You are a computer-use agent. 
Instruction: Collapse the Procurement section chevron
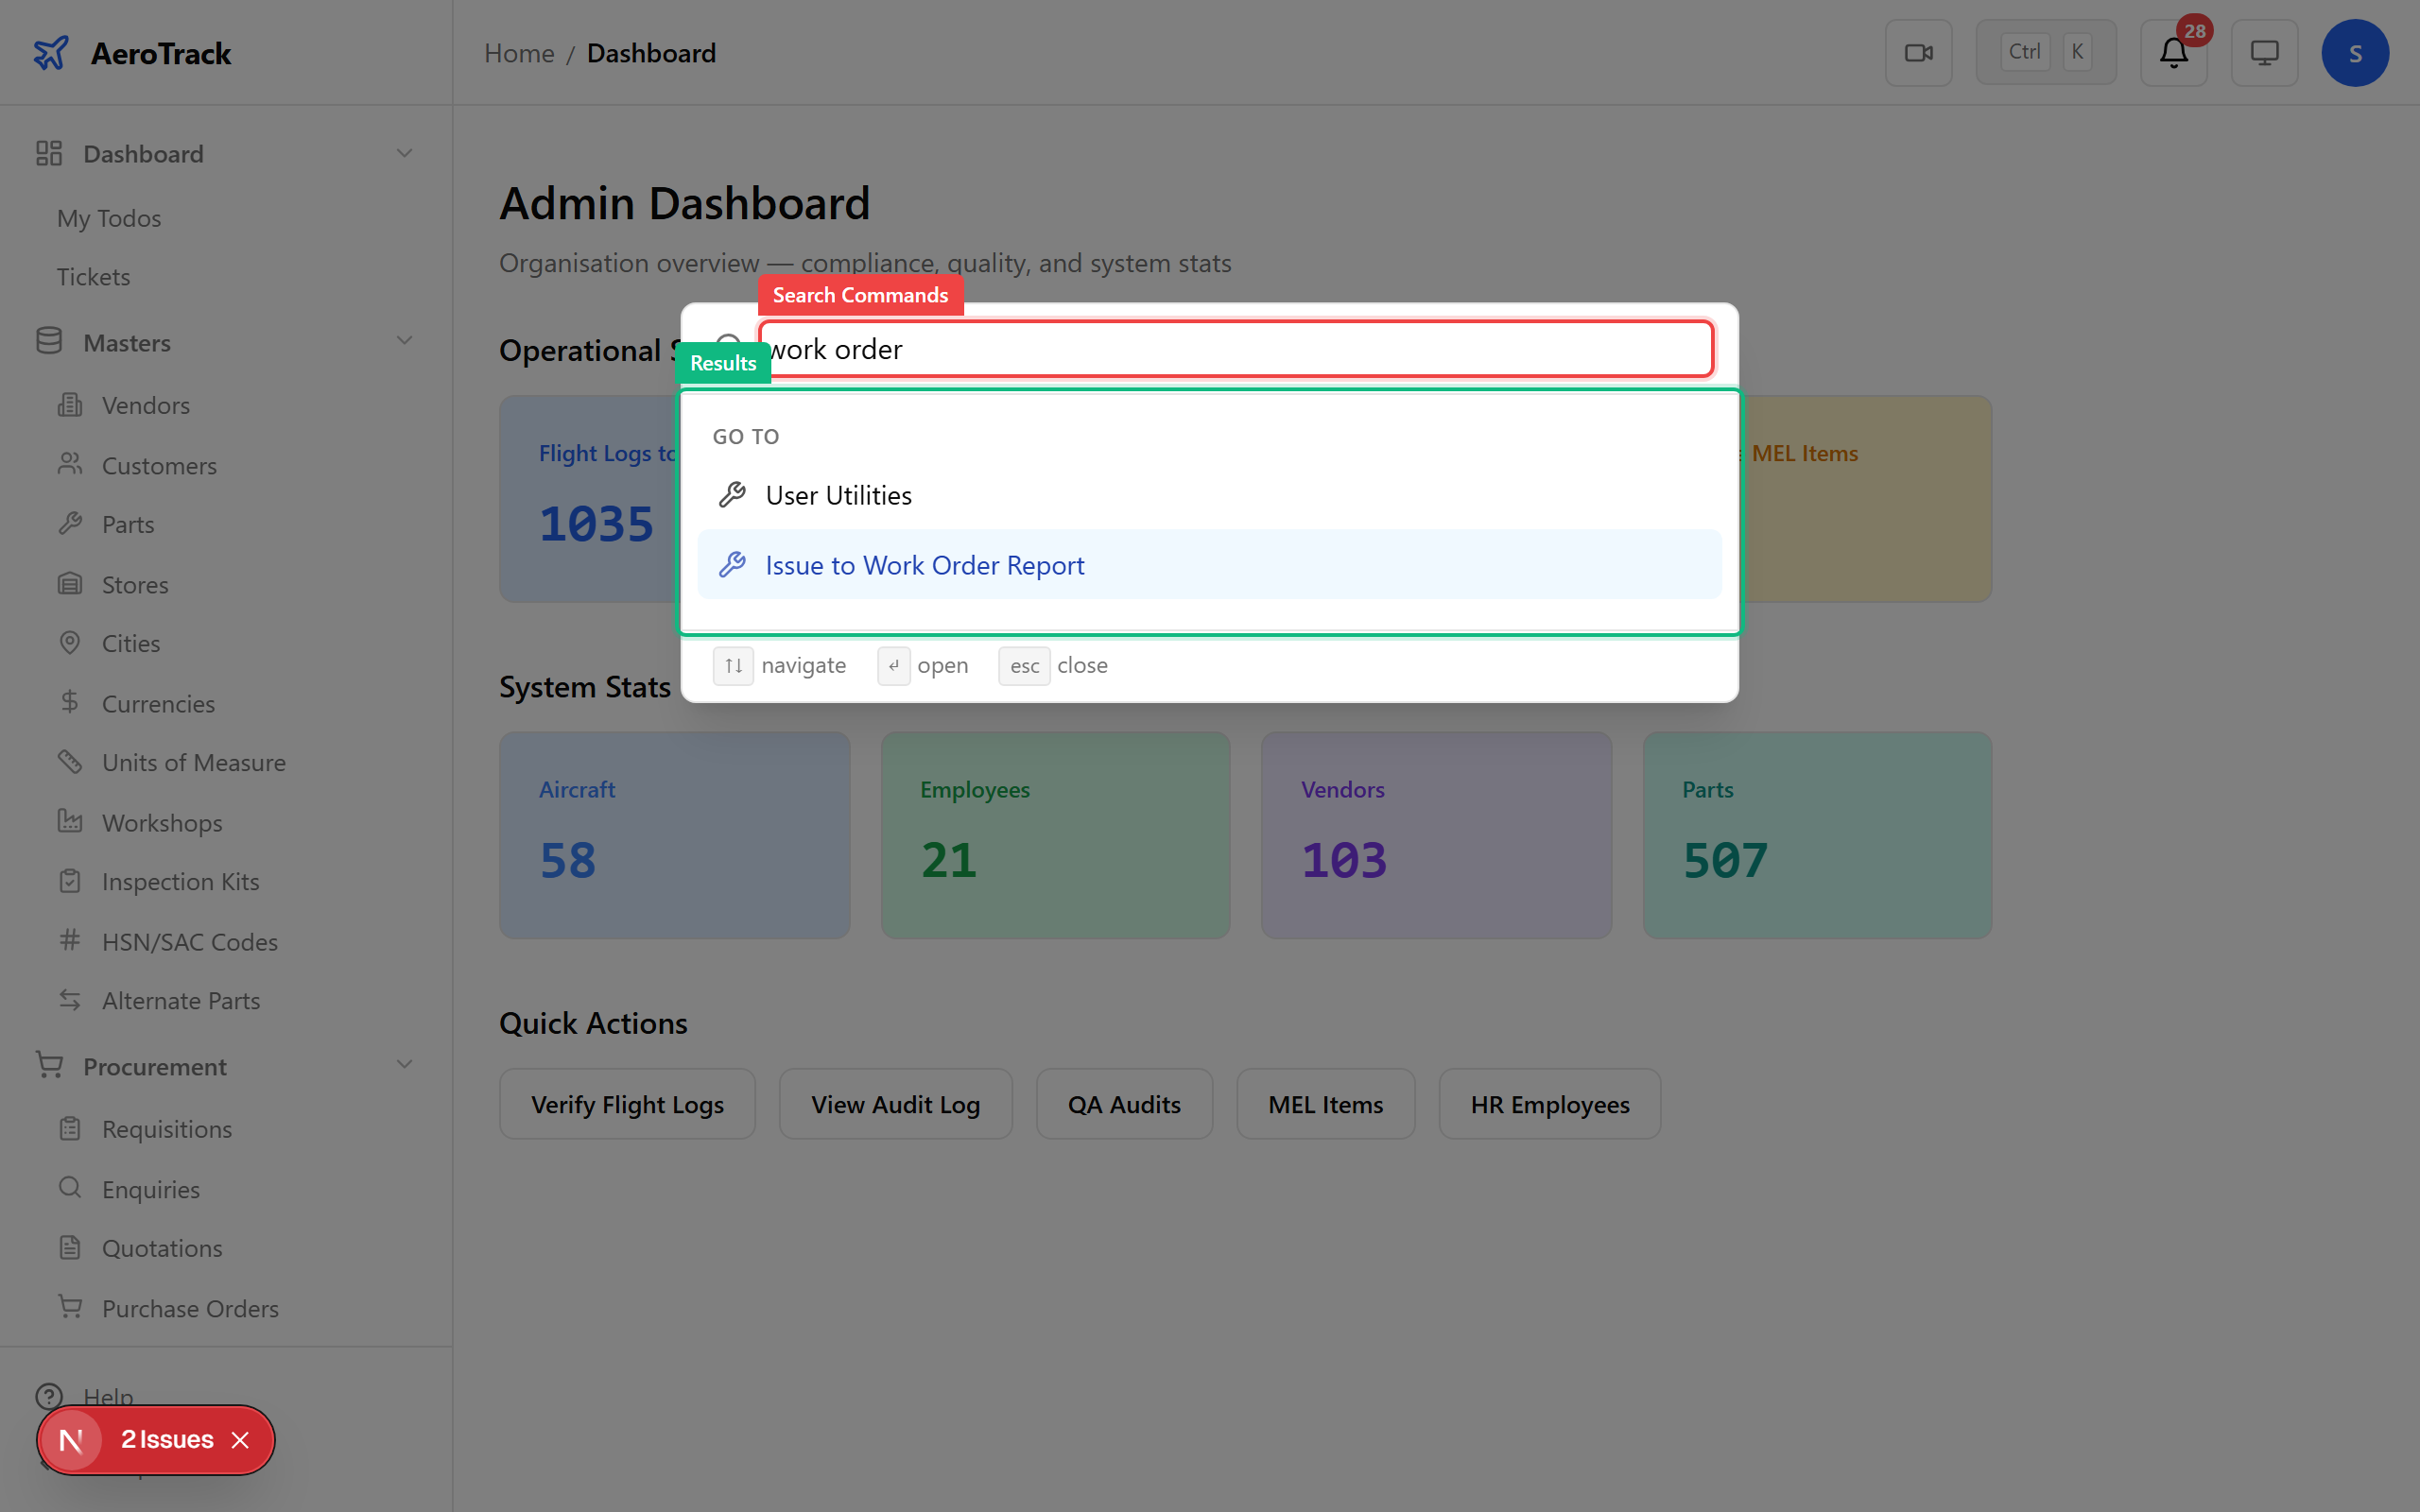click(x=404, y=1065)
